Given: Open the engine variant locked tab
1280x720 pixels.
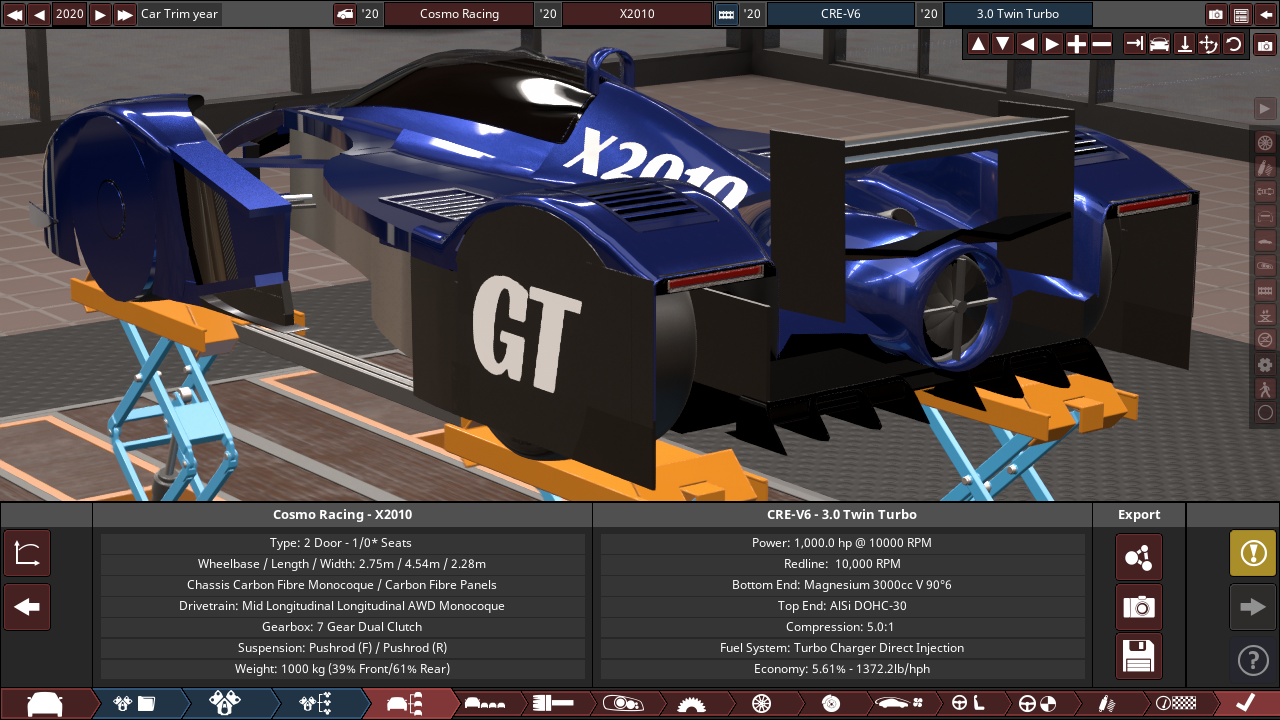Looking at the screenshot, I should click(x=225, y=704).
